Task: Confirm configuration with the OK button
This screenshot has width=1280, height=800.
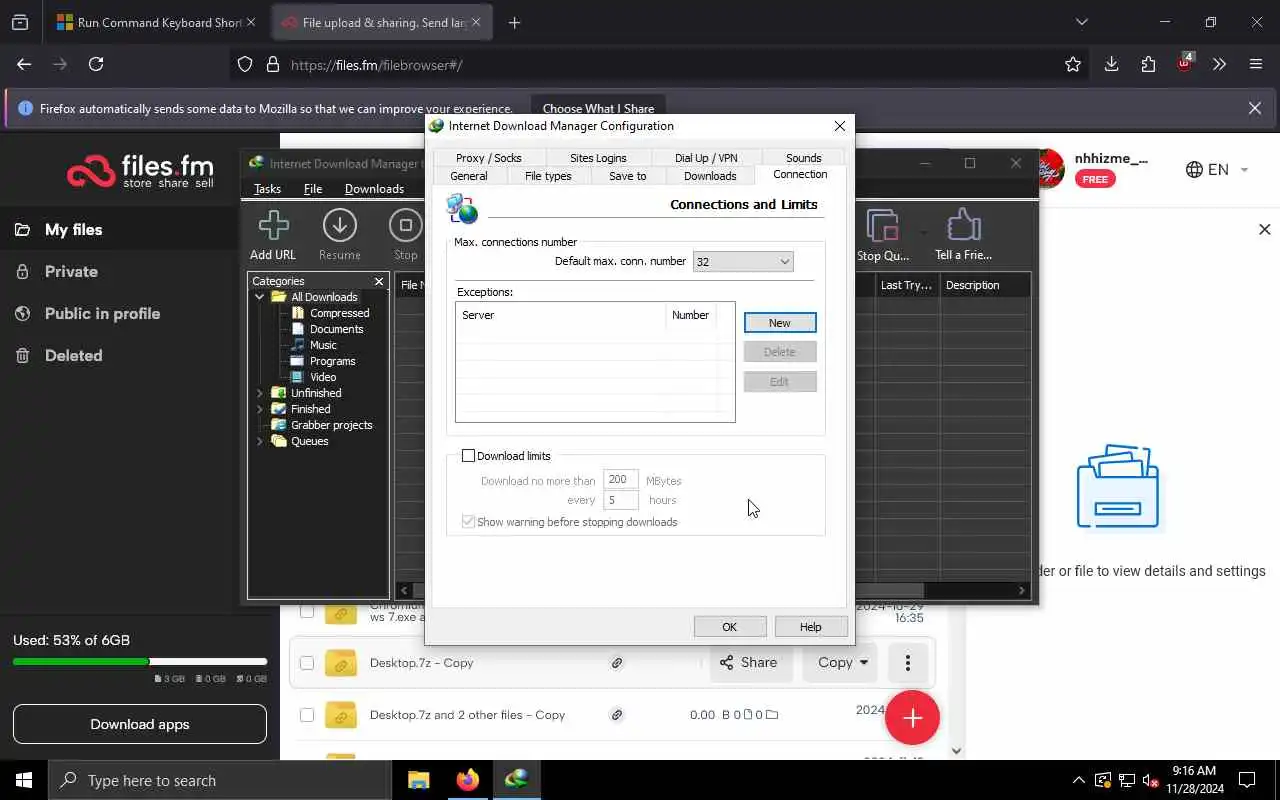Action: coord(730,627)
